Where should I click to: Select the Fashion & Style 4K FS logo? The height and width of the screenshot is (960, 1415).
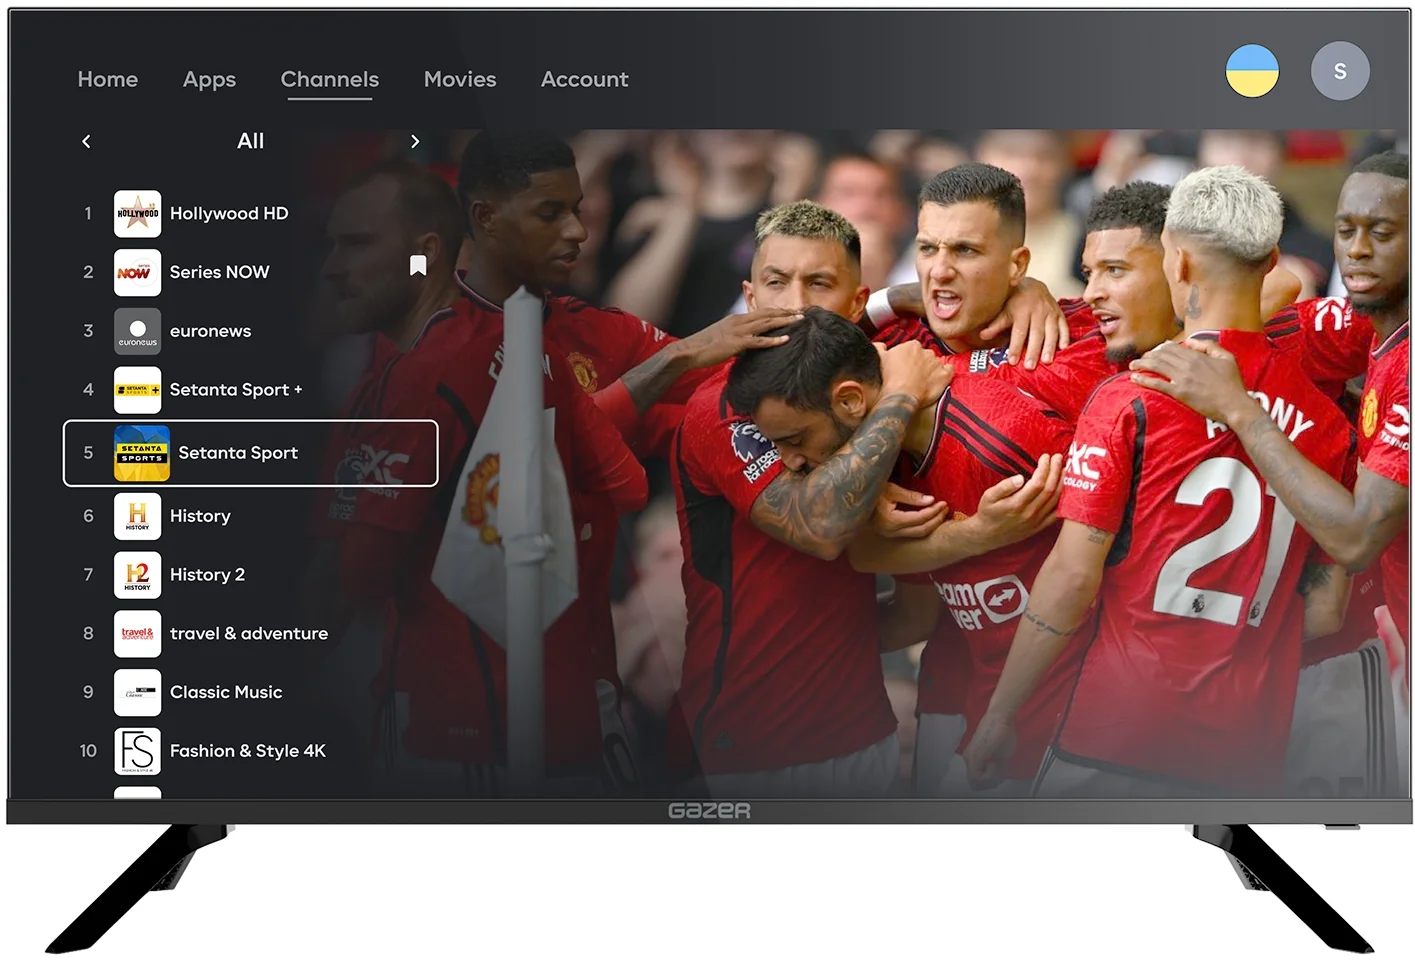pyautogui.click(x=137, y=751)
